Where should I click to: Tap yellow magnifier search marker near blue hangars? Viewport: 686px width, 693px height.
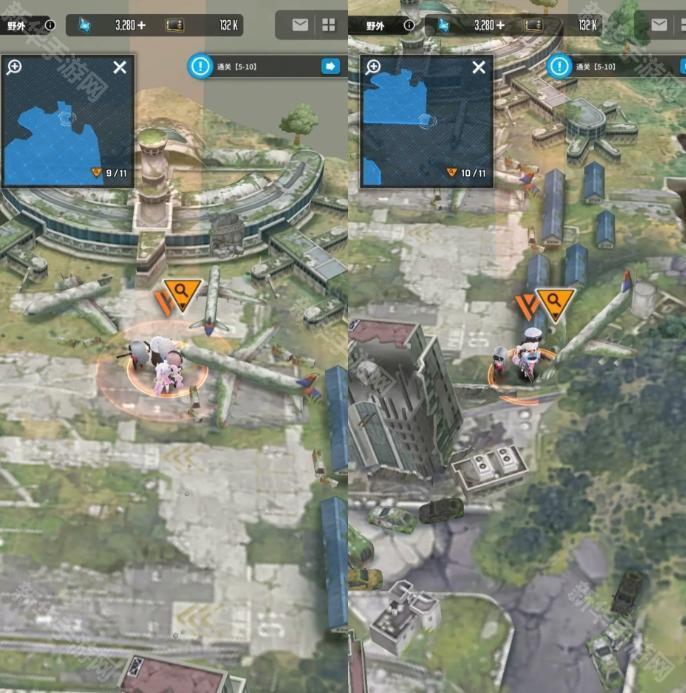[555, 305]
